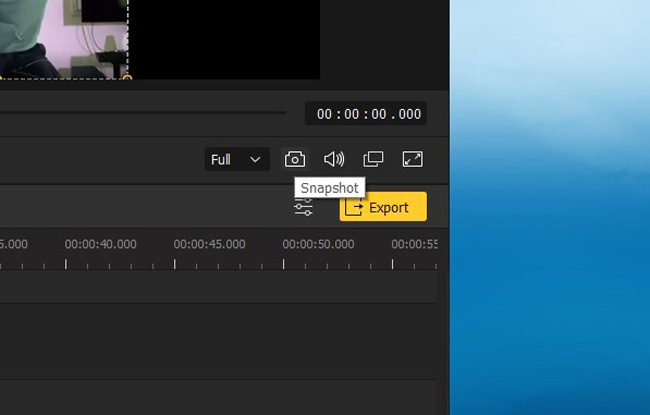Open the sliders settings icon beside Export
Image resolution: width=650 pixels, height=415 pixels.
pyautogui.click(x=303, y=207)
